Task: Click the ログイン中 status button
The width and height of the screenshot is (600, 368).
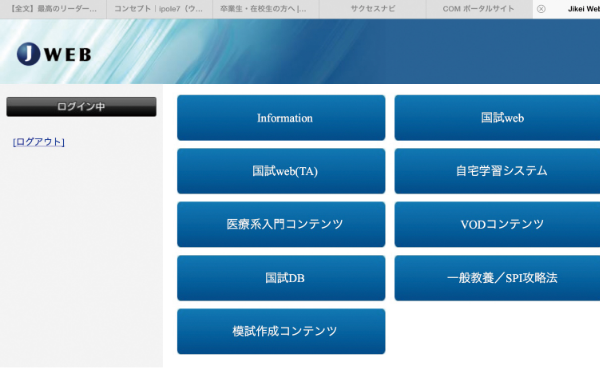Action: tap(81, 107)
